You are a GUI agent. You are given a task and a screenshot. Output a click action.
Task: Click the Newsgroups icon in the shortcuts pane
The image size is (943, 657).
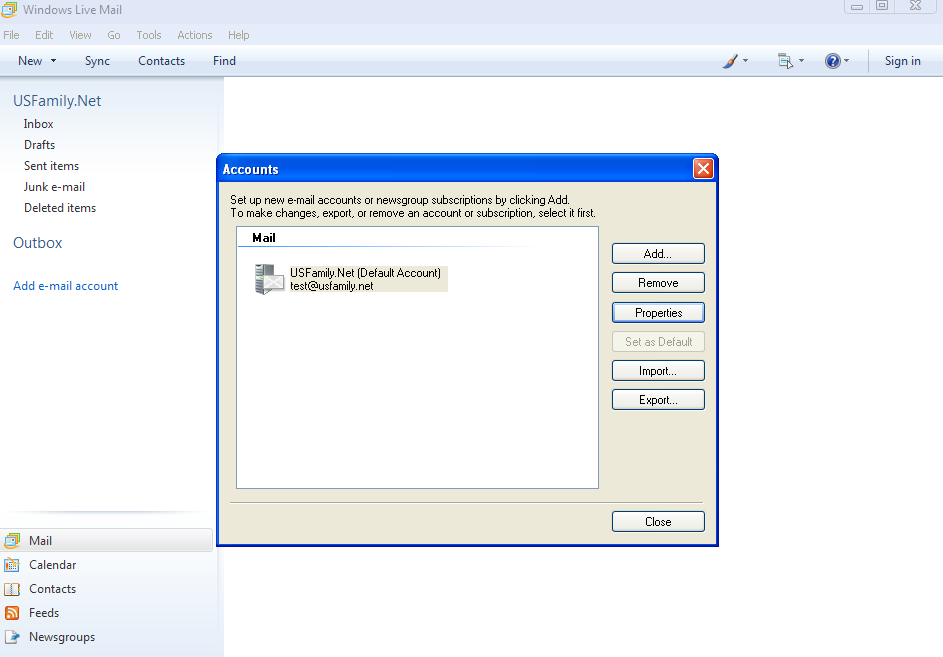coord(12,637)
